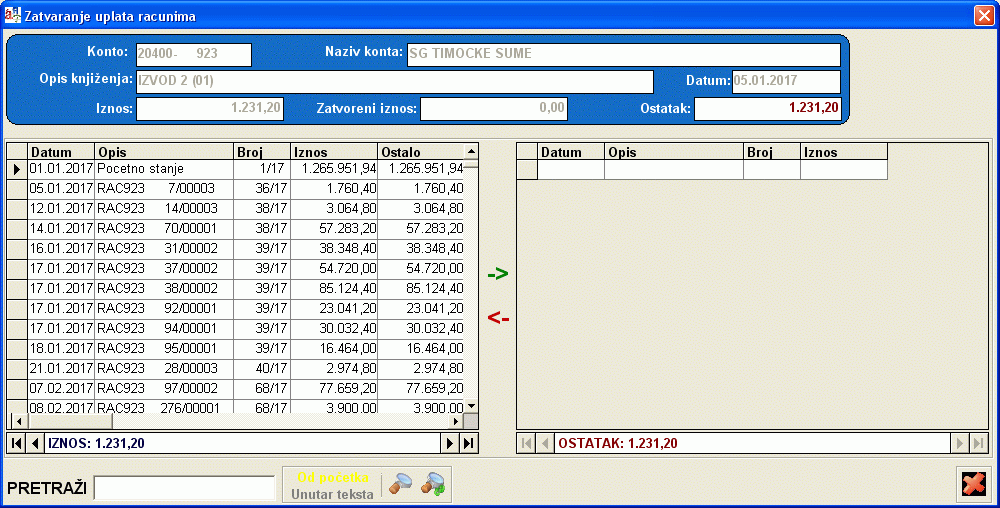The height and width of the screenshot is (508, 1000).
Task: Click the red move-left arrow
Action: 498,317
